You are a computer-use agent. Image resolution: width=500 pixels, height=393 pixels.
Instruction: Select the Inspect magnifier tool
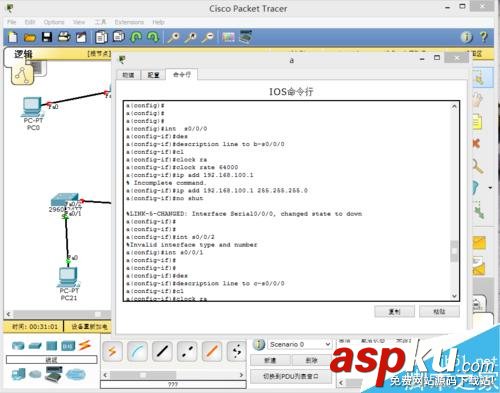[x=478, y=166]
